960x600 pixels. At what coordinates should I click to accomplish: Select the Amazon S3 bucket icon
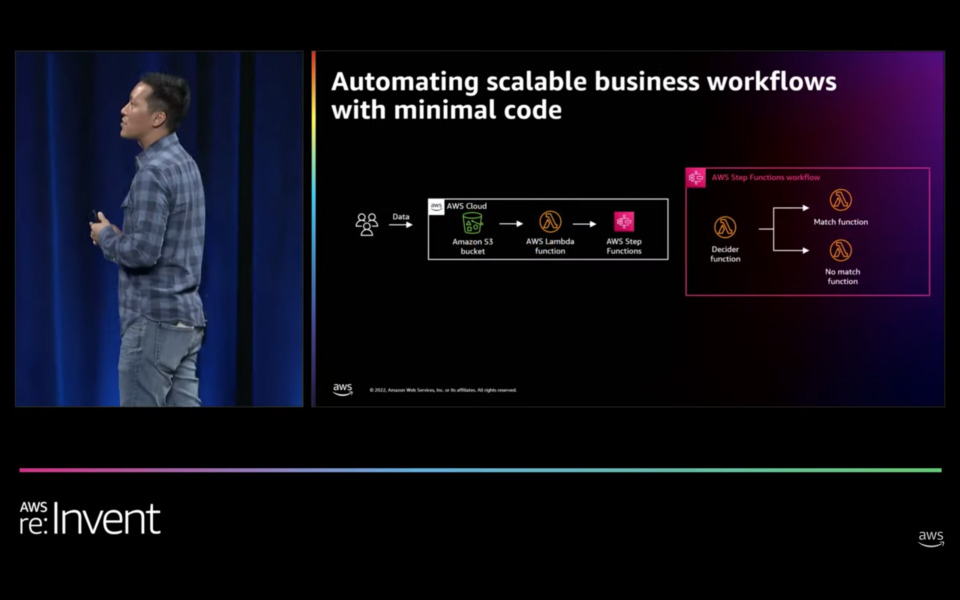point(472,223)
